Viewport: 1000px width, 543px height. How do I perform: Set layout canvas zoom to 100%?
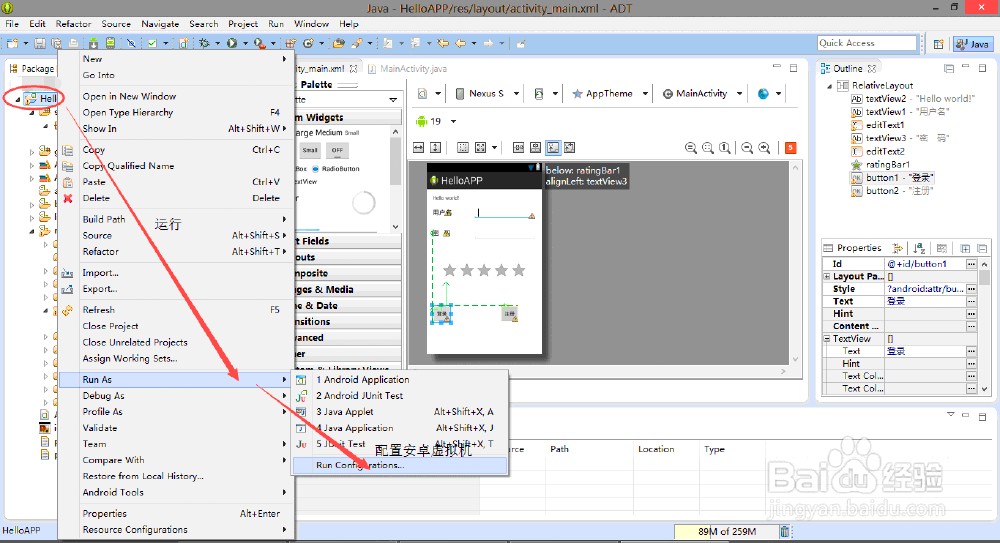[x=725, y=148]
